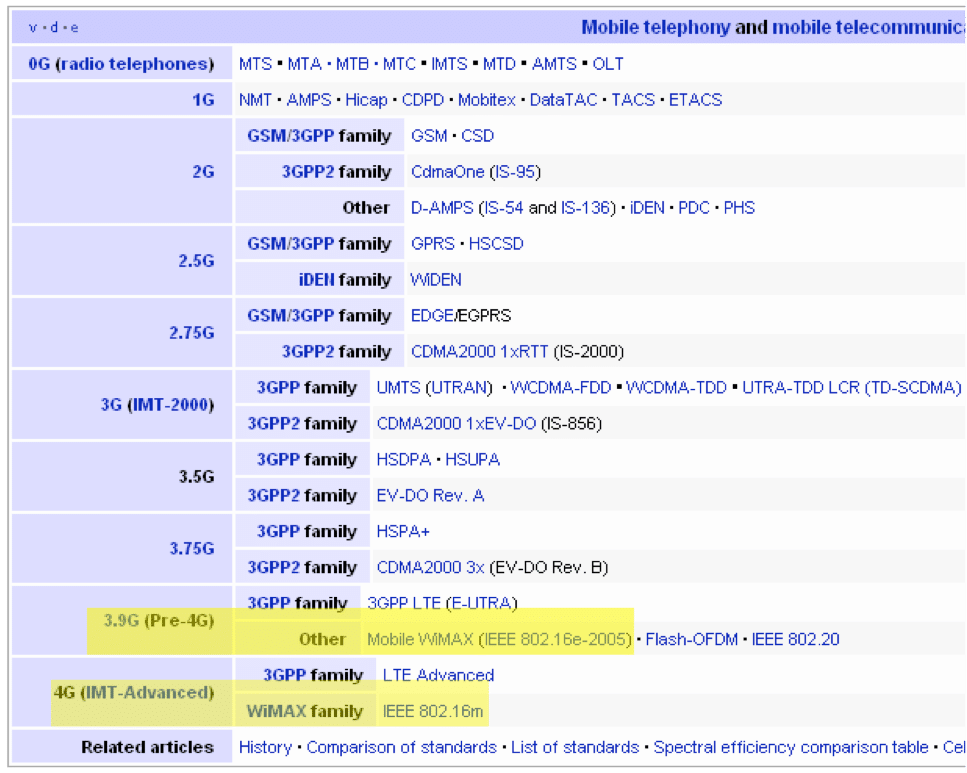The image size is (967, 773).
Task: Open the OLT link
Action: pyautogui.click(x=607, y=64)
